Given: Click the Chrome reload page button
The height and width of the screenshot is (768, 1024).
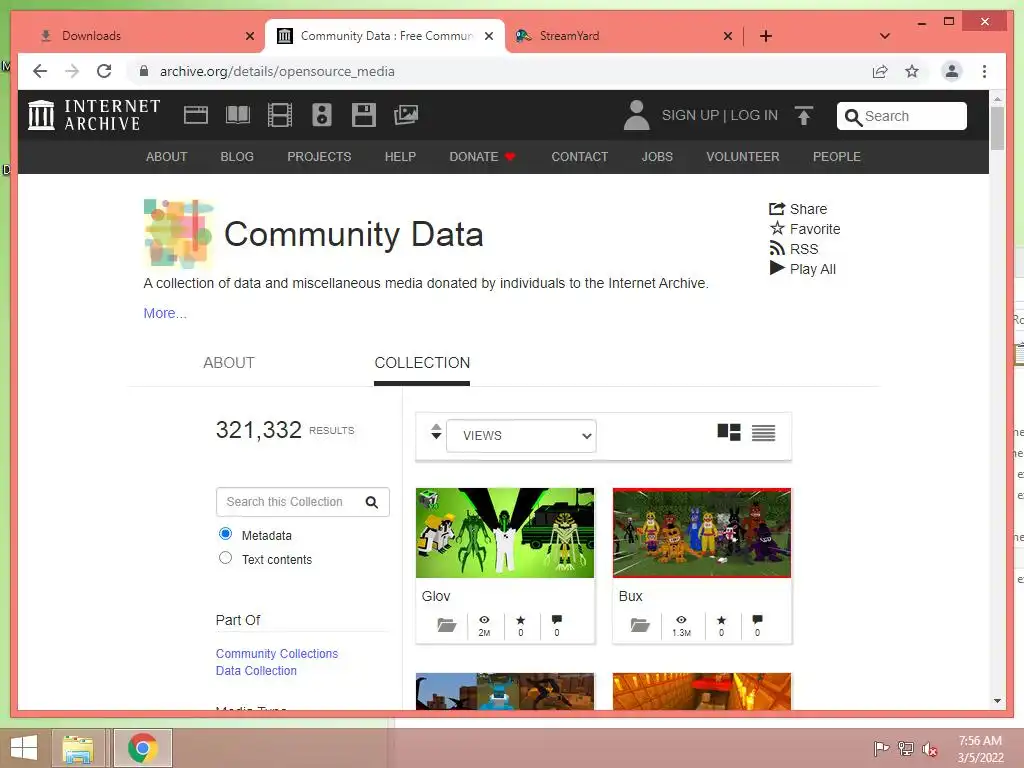Looking at the screenshot, I should pos(104,71).
